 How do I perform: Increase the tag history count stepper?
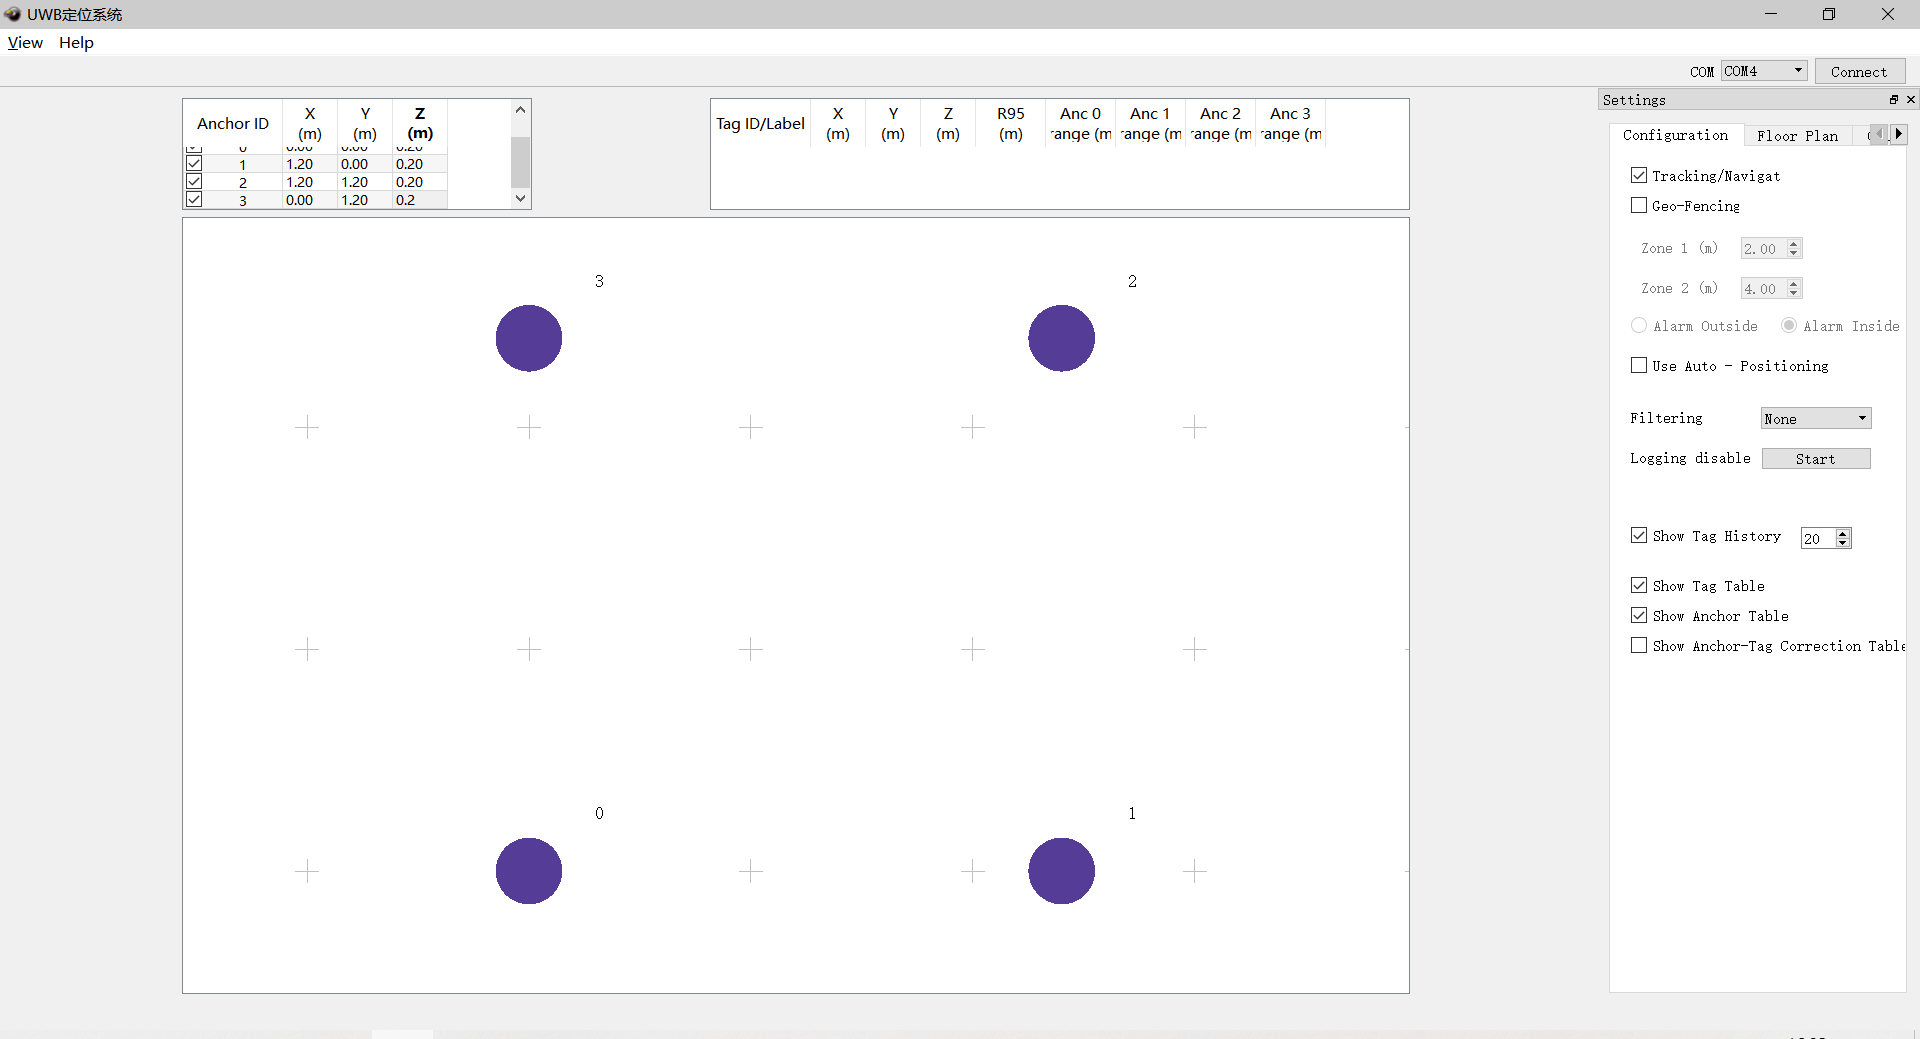(x=1843, y=533)
